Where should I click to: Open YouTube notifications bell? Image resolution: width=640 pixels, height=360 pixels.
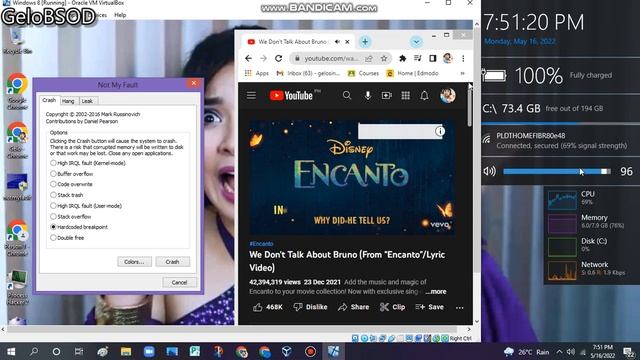(x=424, y=96)
